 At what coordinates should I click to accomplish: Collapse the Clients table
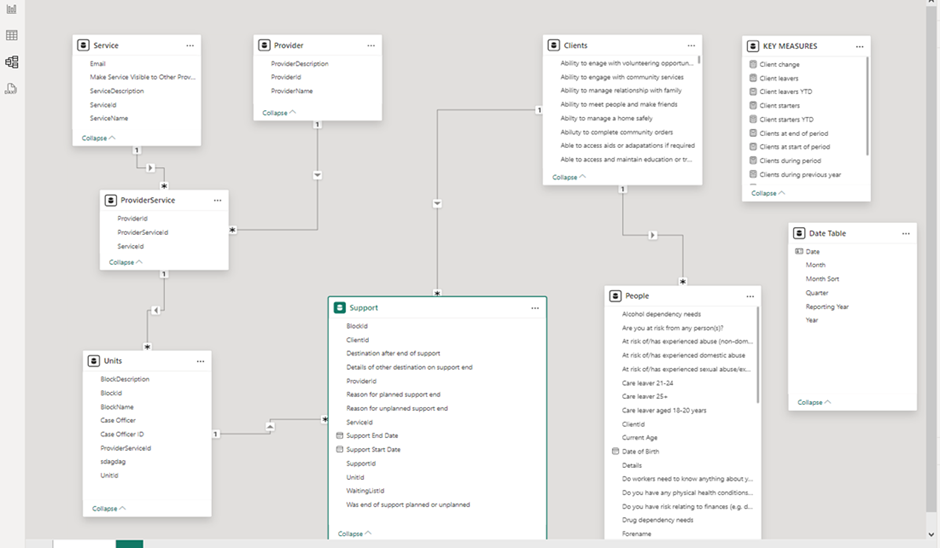(569, 177)
